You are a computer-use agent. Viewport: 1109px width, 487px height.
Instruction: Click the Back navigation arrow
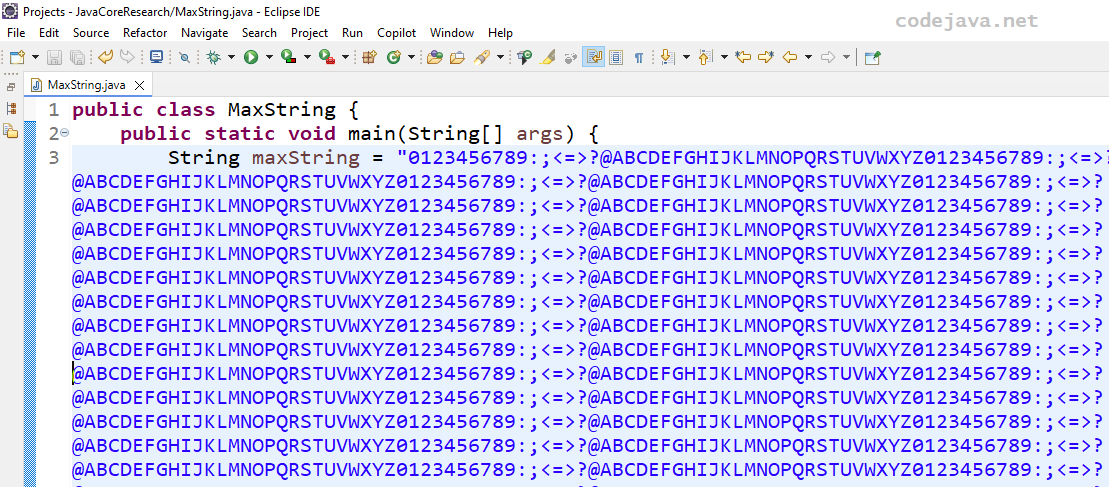(x=790, y=57)
